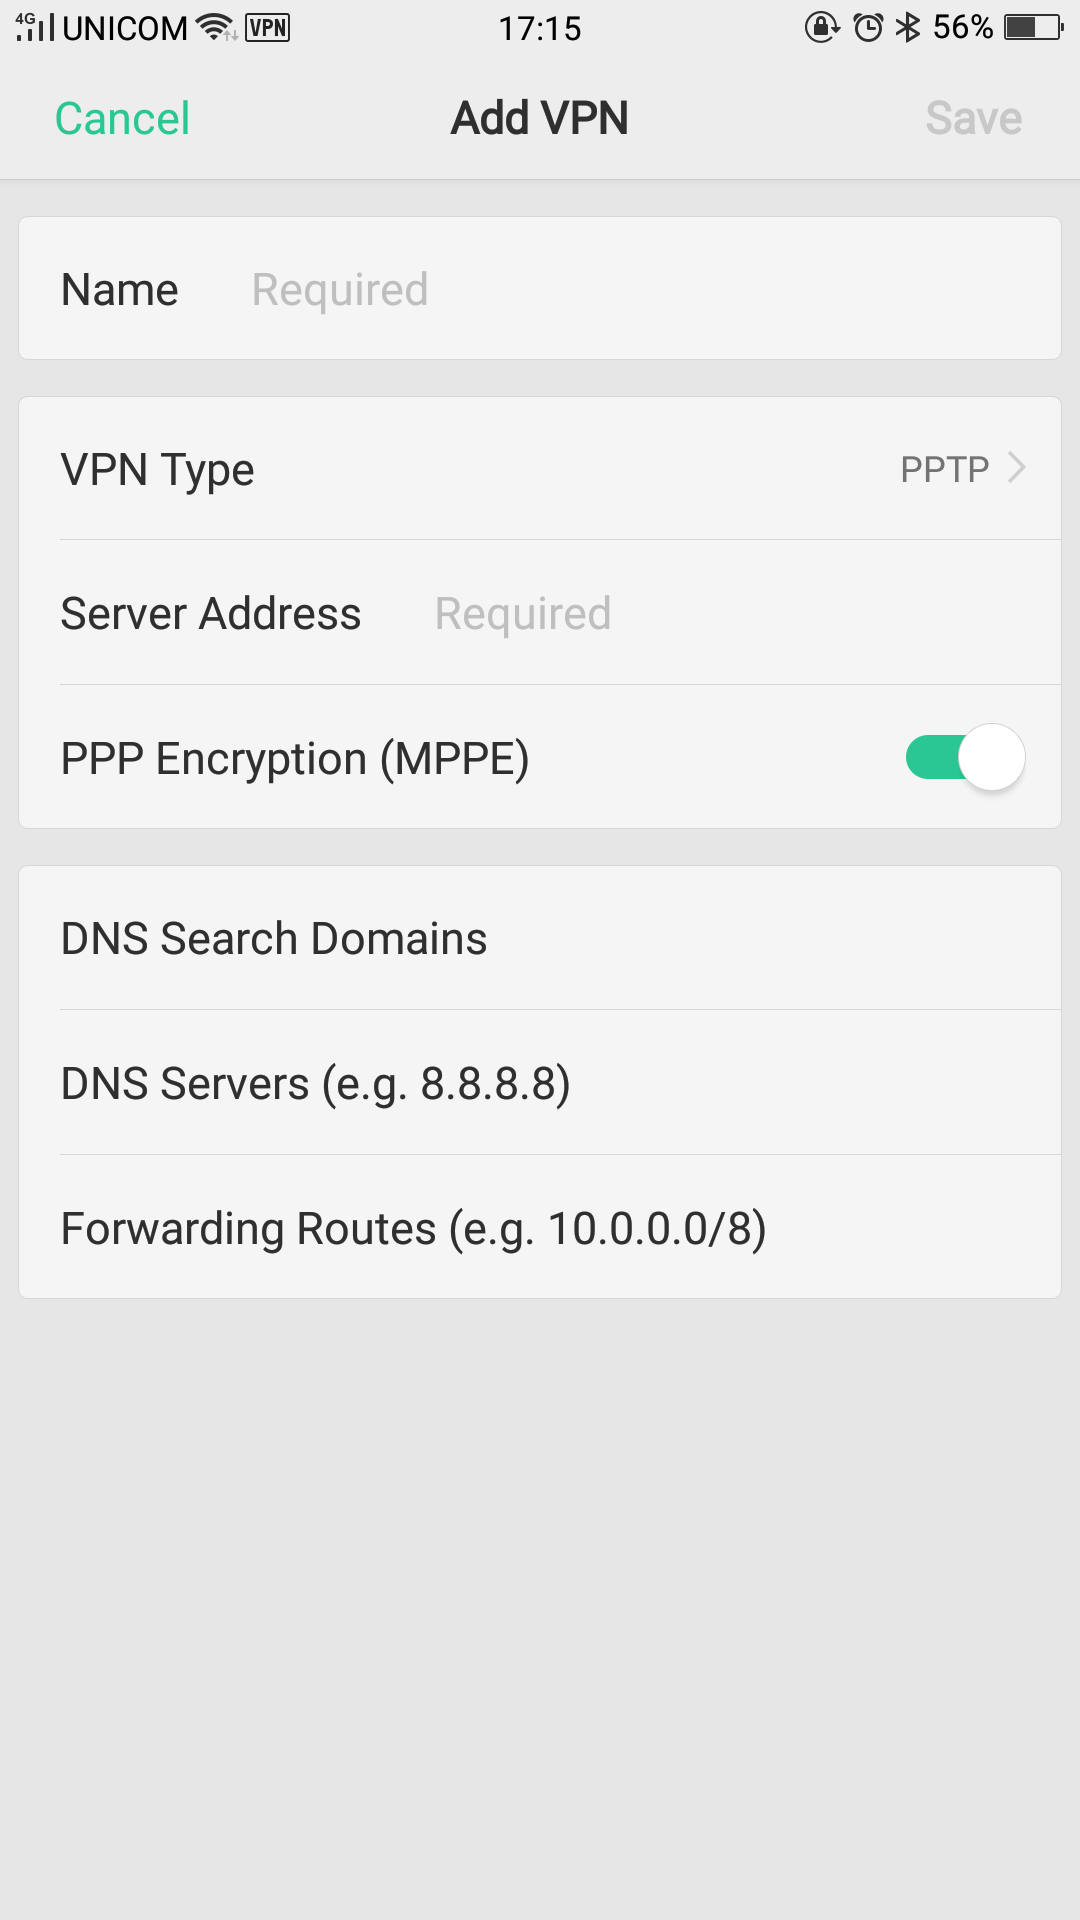The width and height of the screenshot is (1080, 1920).
Task: Tap the VPN indicator in status bar
Action: pos(267,27)
